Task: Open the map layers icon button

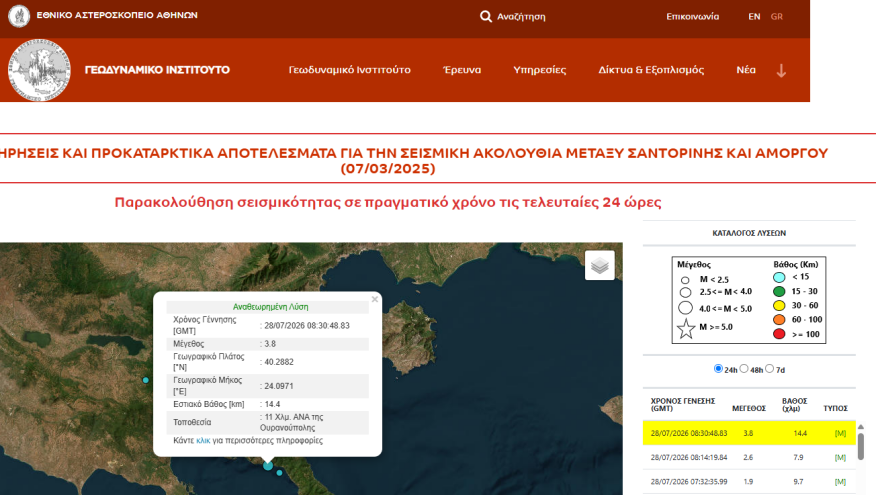Action: pyautogui.click(x=599, y=265)
